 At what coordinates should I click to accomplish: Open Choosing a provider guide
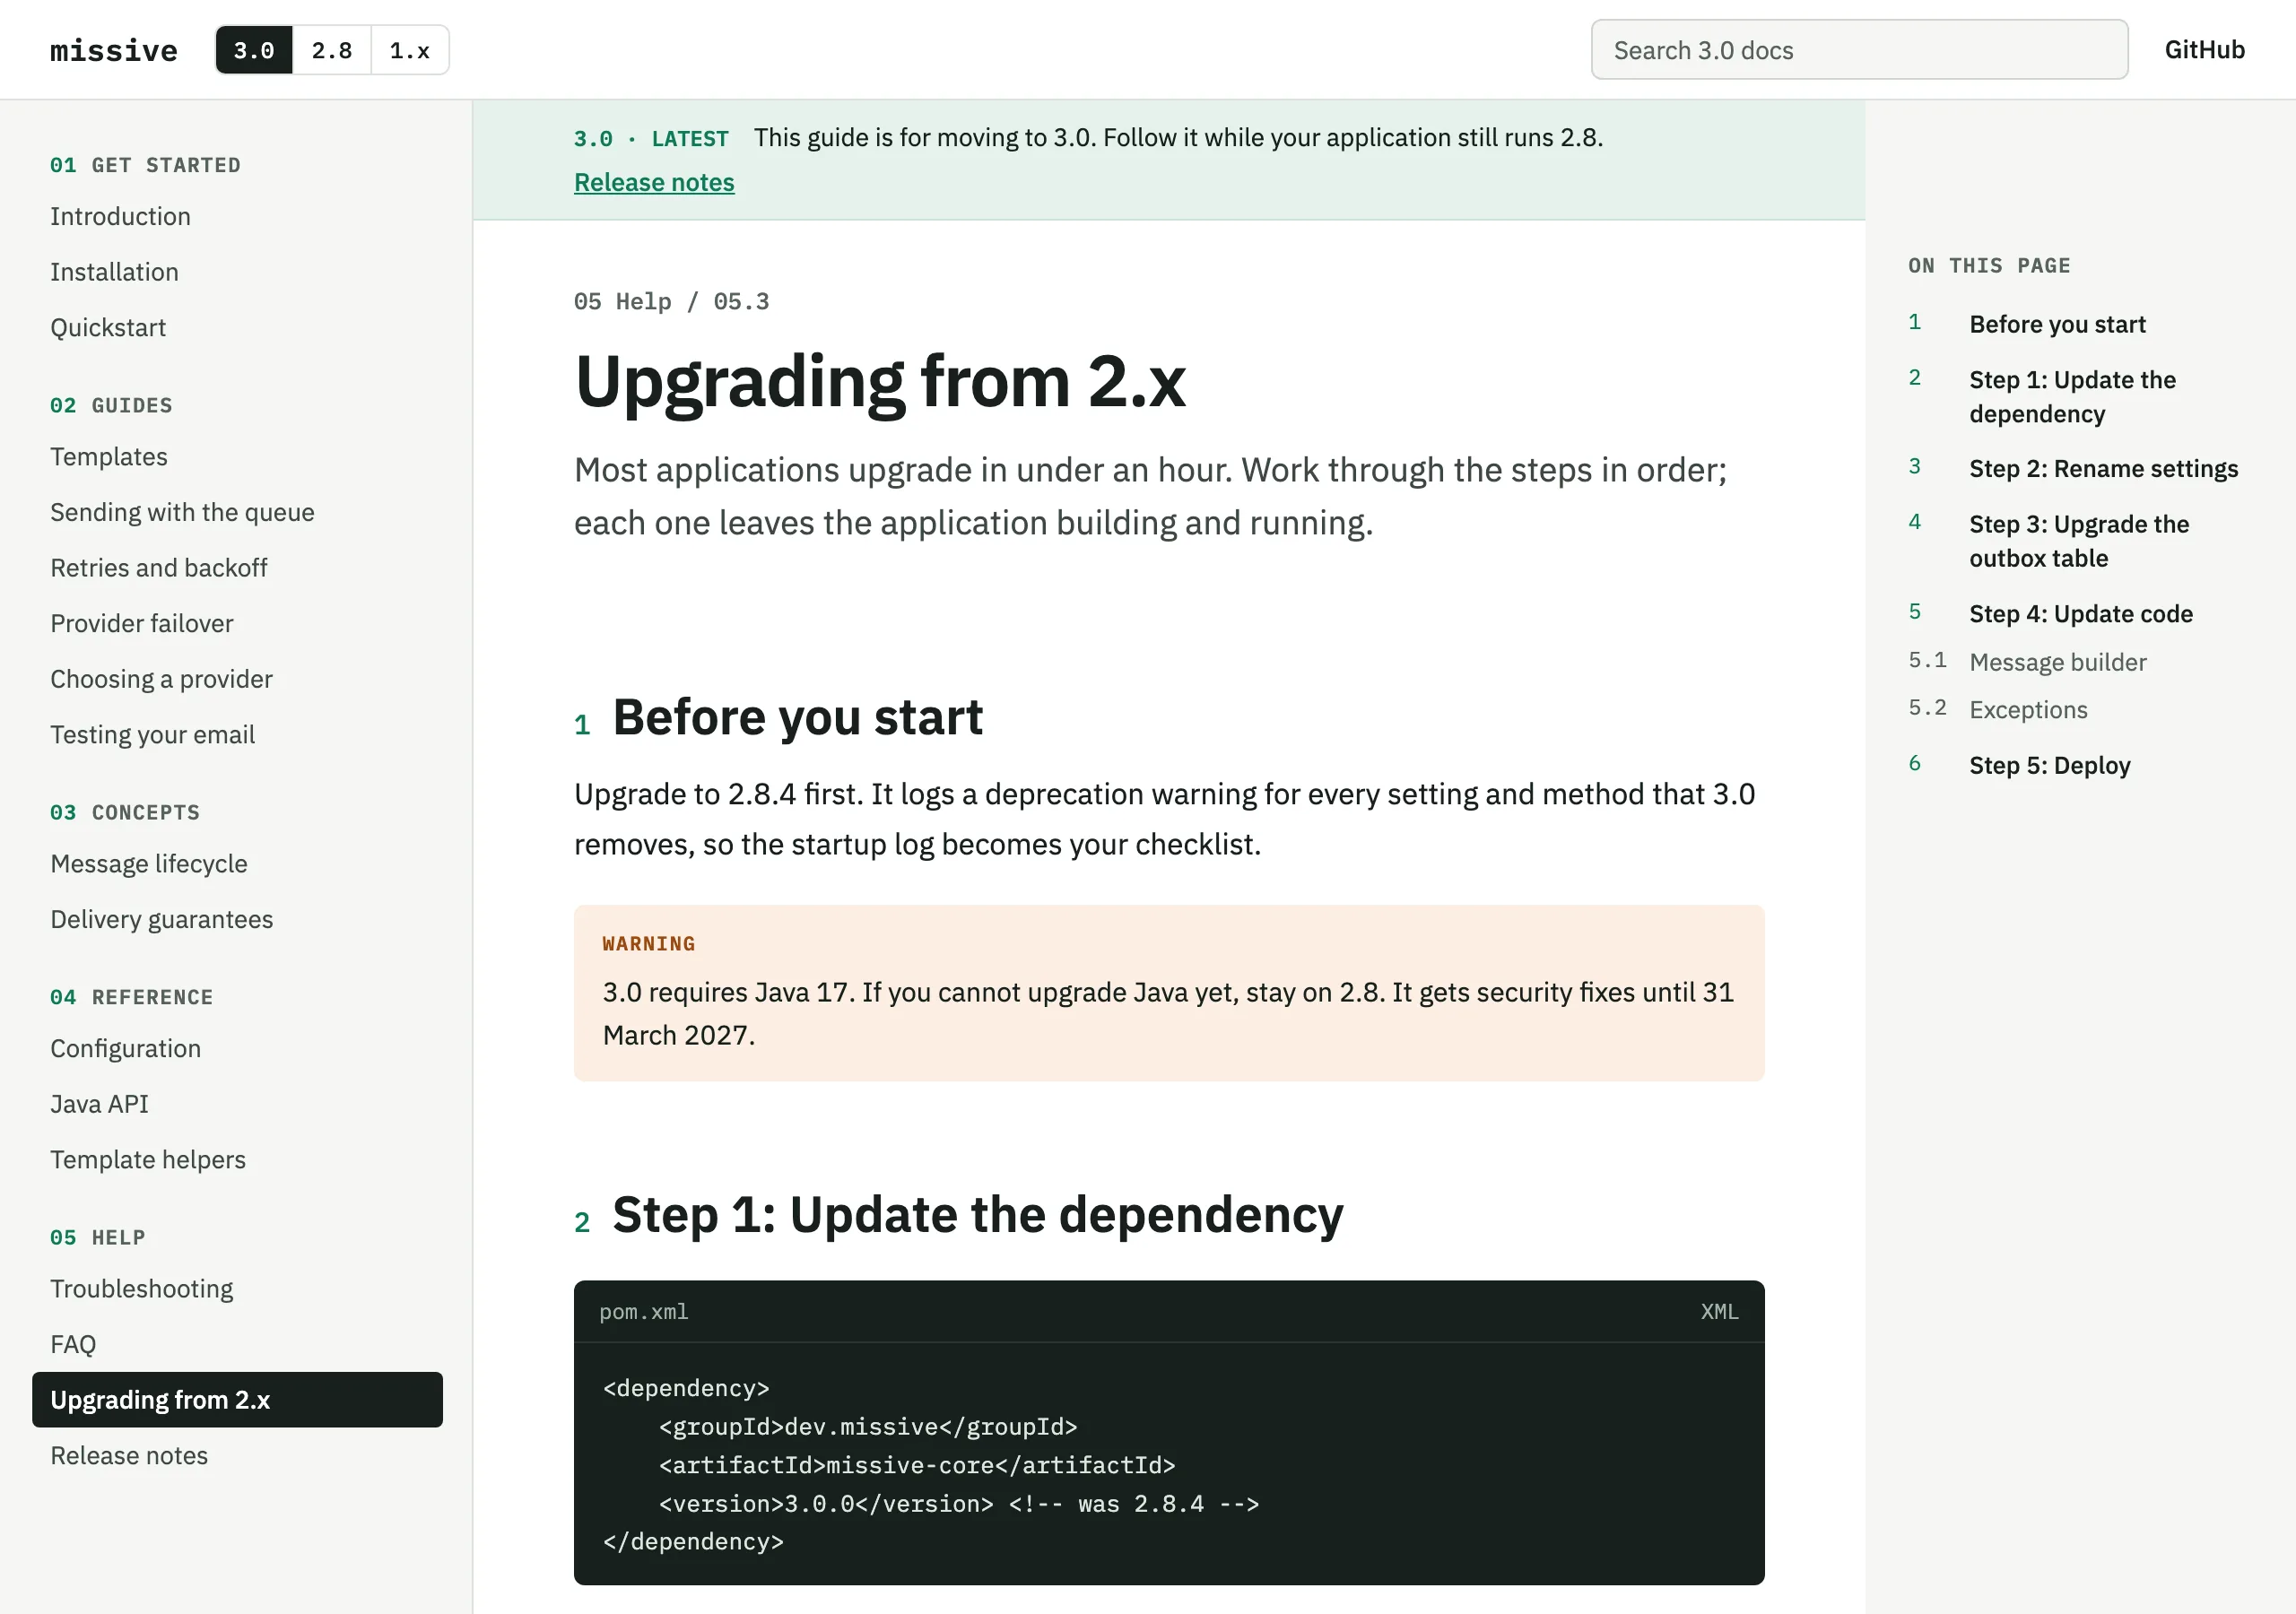click(161, 679)
